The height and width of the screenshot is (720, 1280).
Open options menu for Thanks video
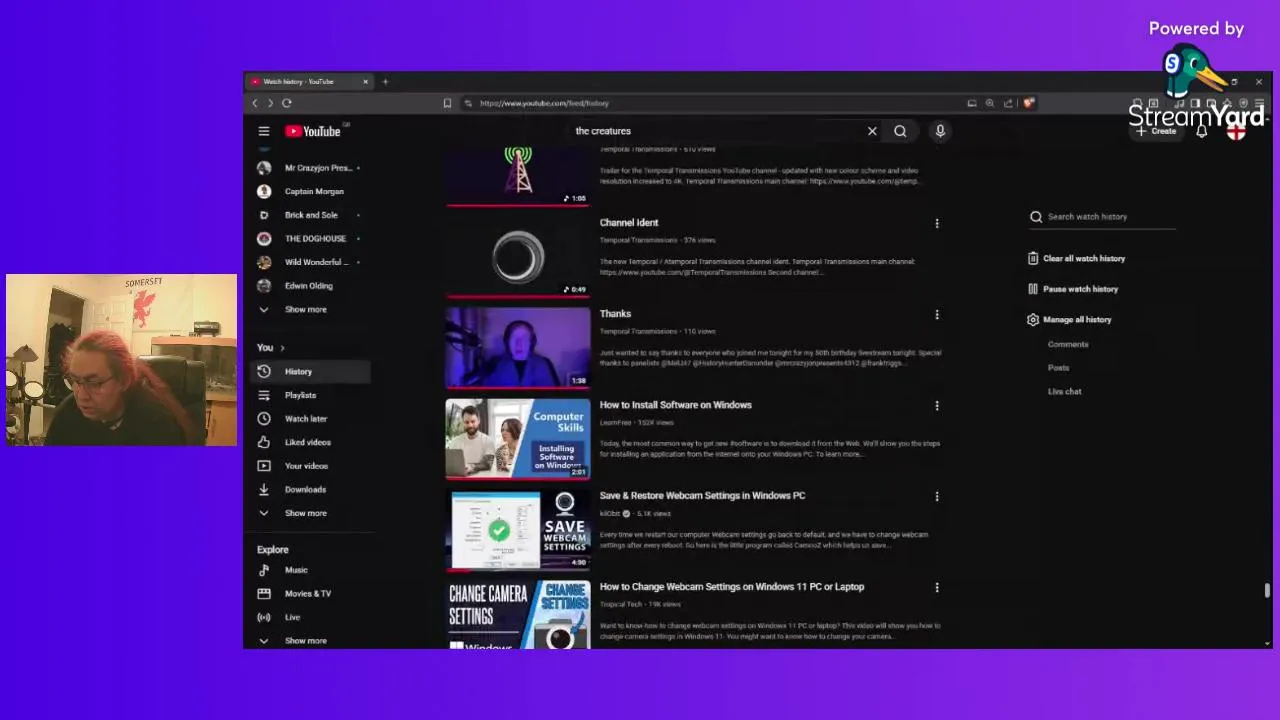pos(937,314)
